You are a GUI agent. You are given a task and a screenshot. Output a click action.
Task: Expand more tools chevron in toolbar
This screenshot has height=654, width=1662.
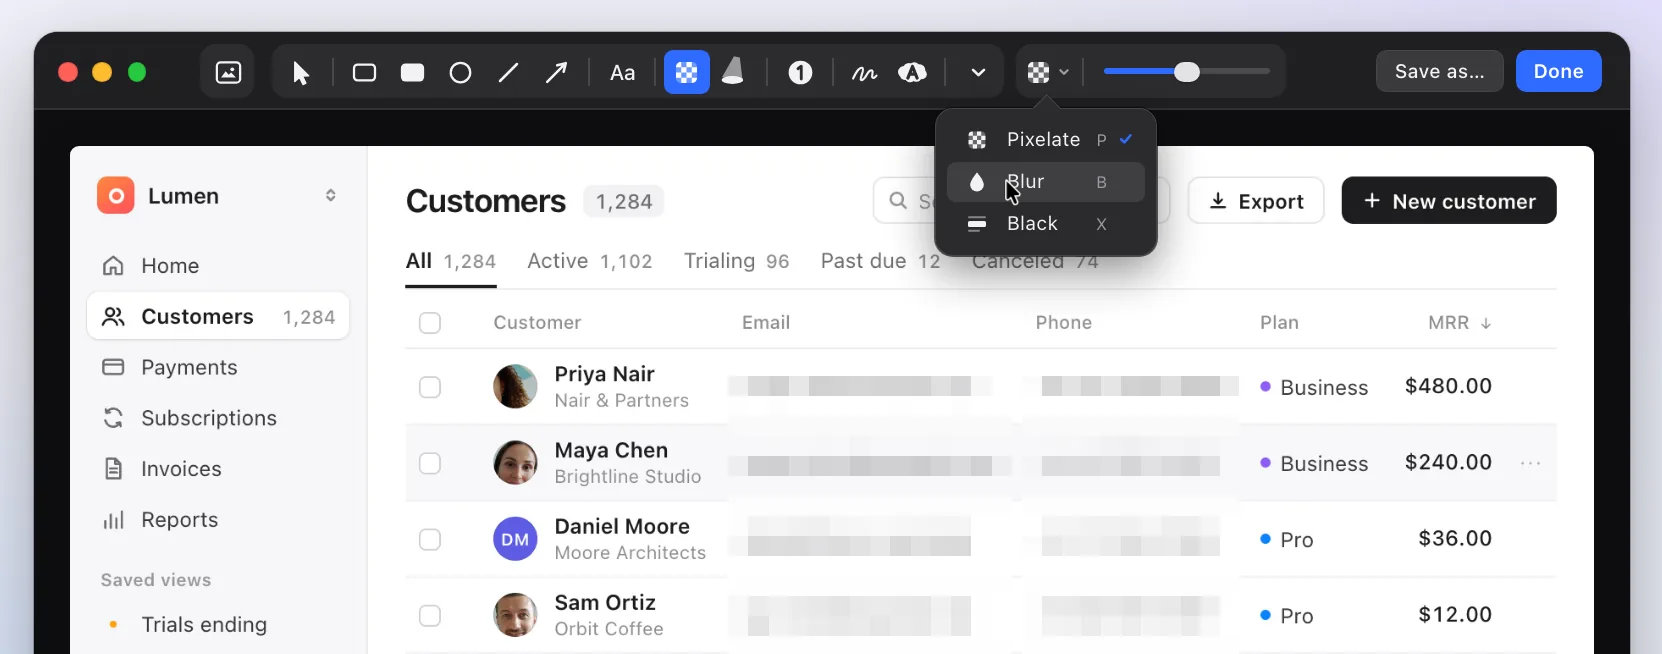[x=978, y=73]
